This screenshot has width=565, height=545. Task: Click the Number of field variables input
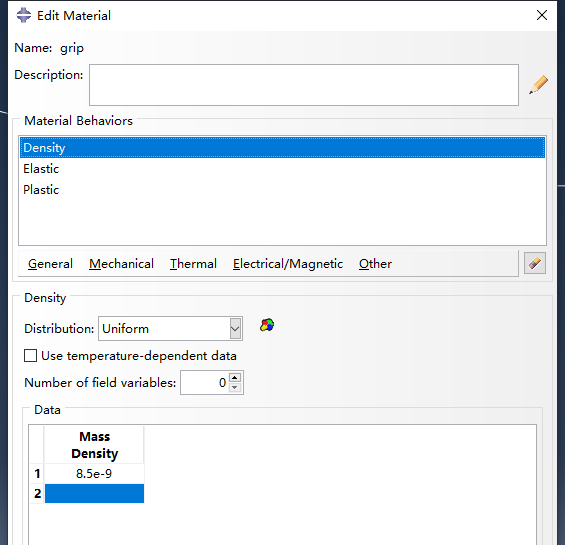point(204,382)
